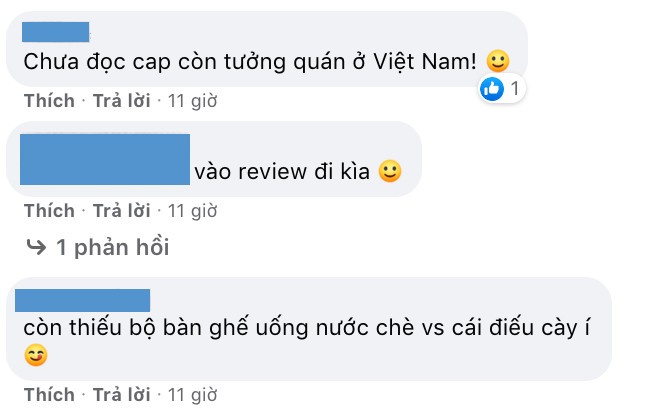Image resolution: width=658 pixels, height=412 pixels.
Task: Reply to the 'Chưa đọc cap' comment via 'Trả lời'
Action: pyautogui.click(x=121, y=101)
